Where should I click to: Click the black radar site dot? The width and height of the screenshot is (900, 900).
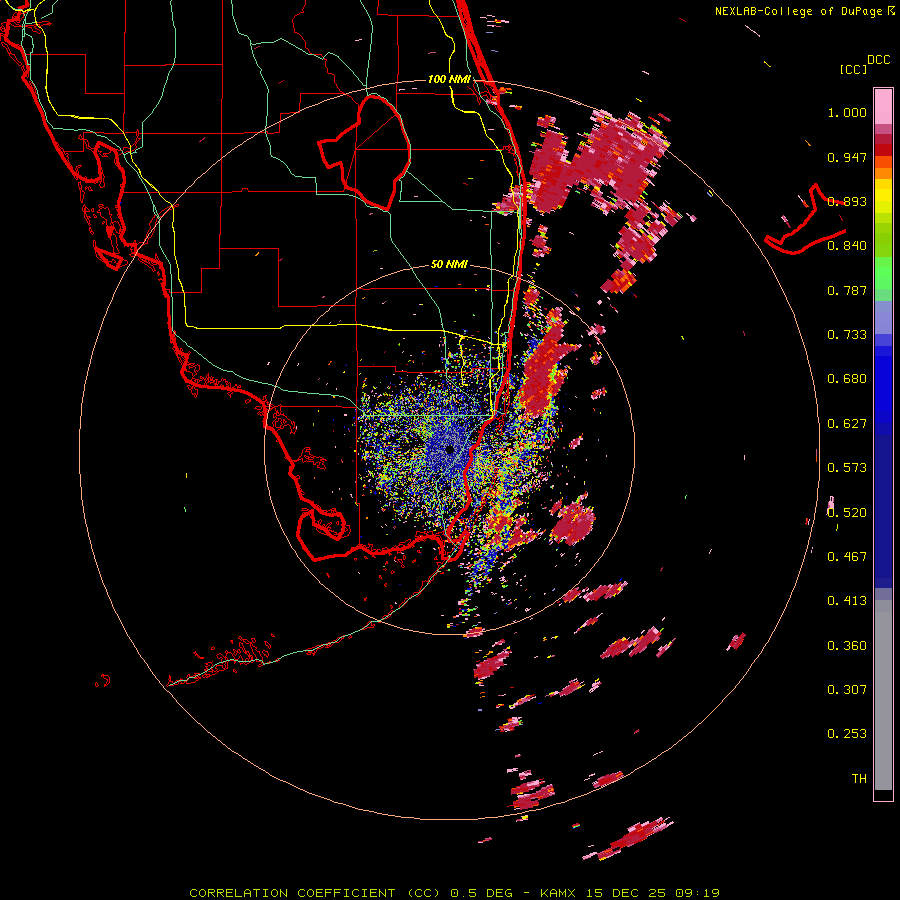click(x=449, y=449)
